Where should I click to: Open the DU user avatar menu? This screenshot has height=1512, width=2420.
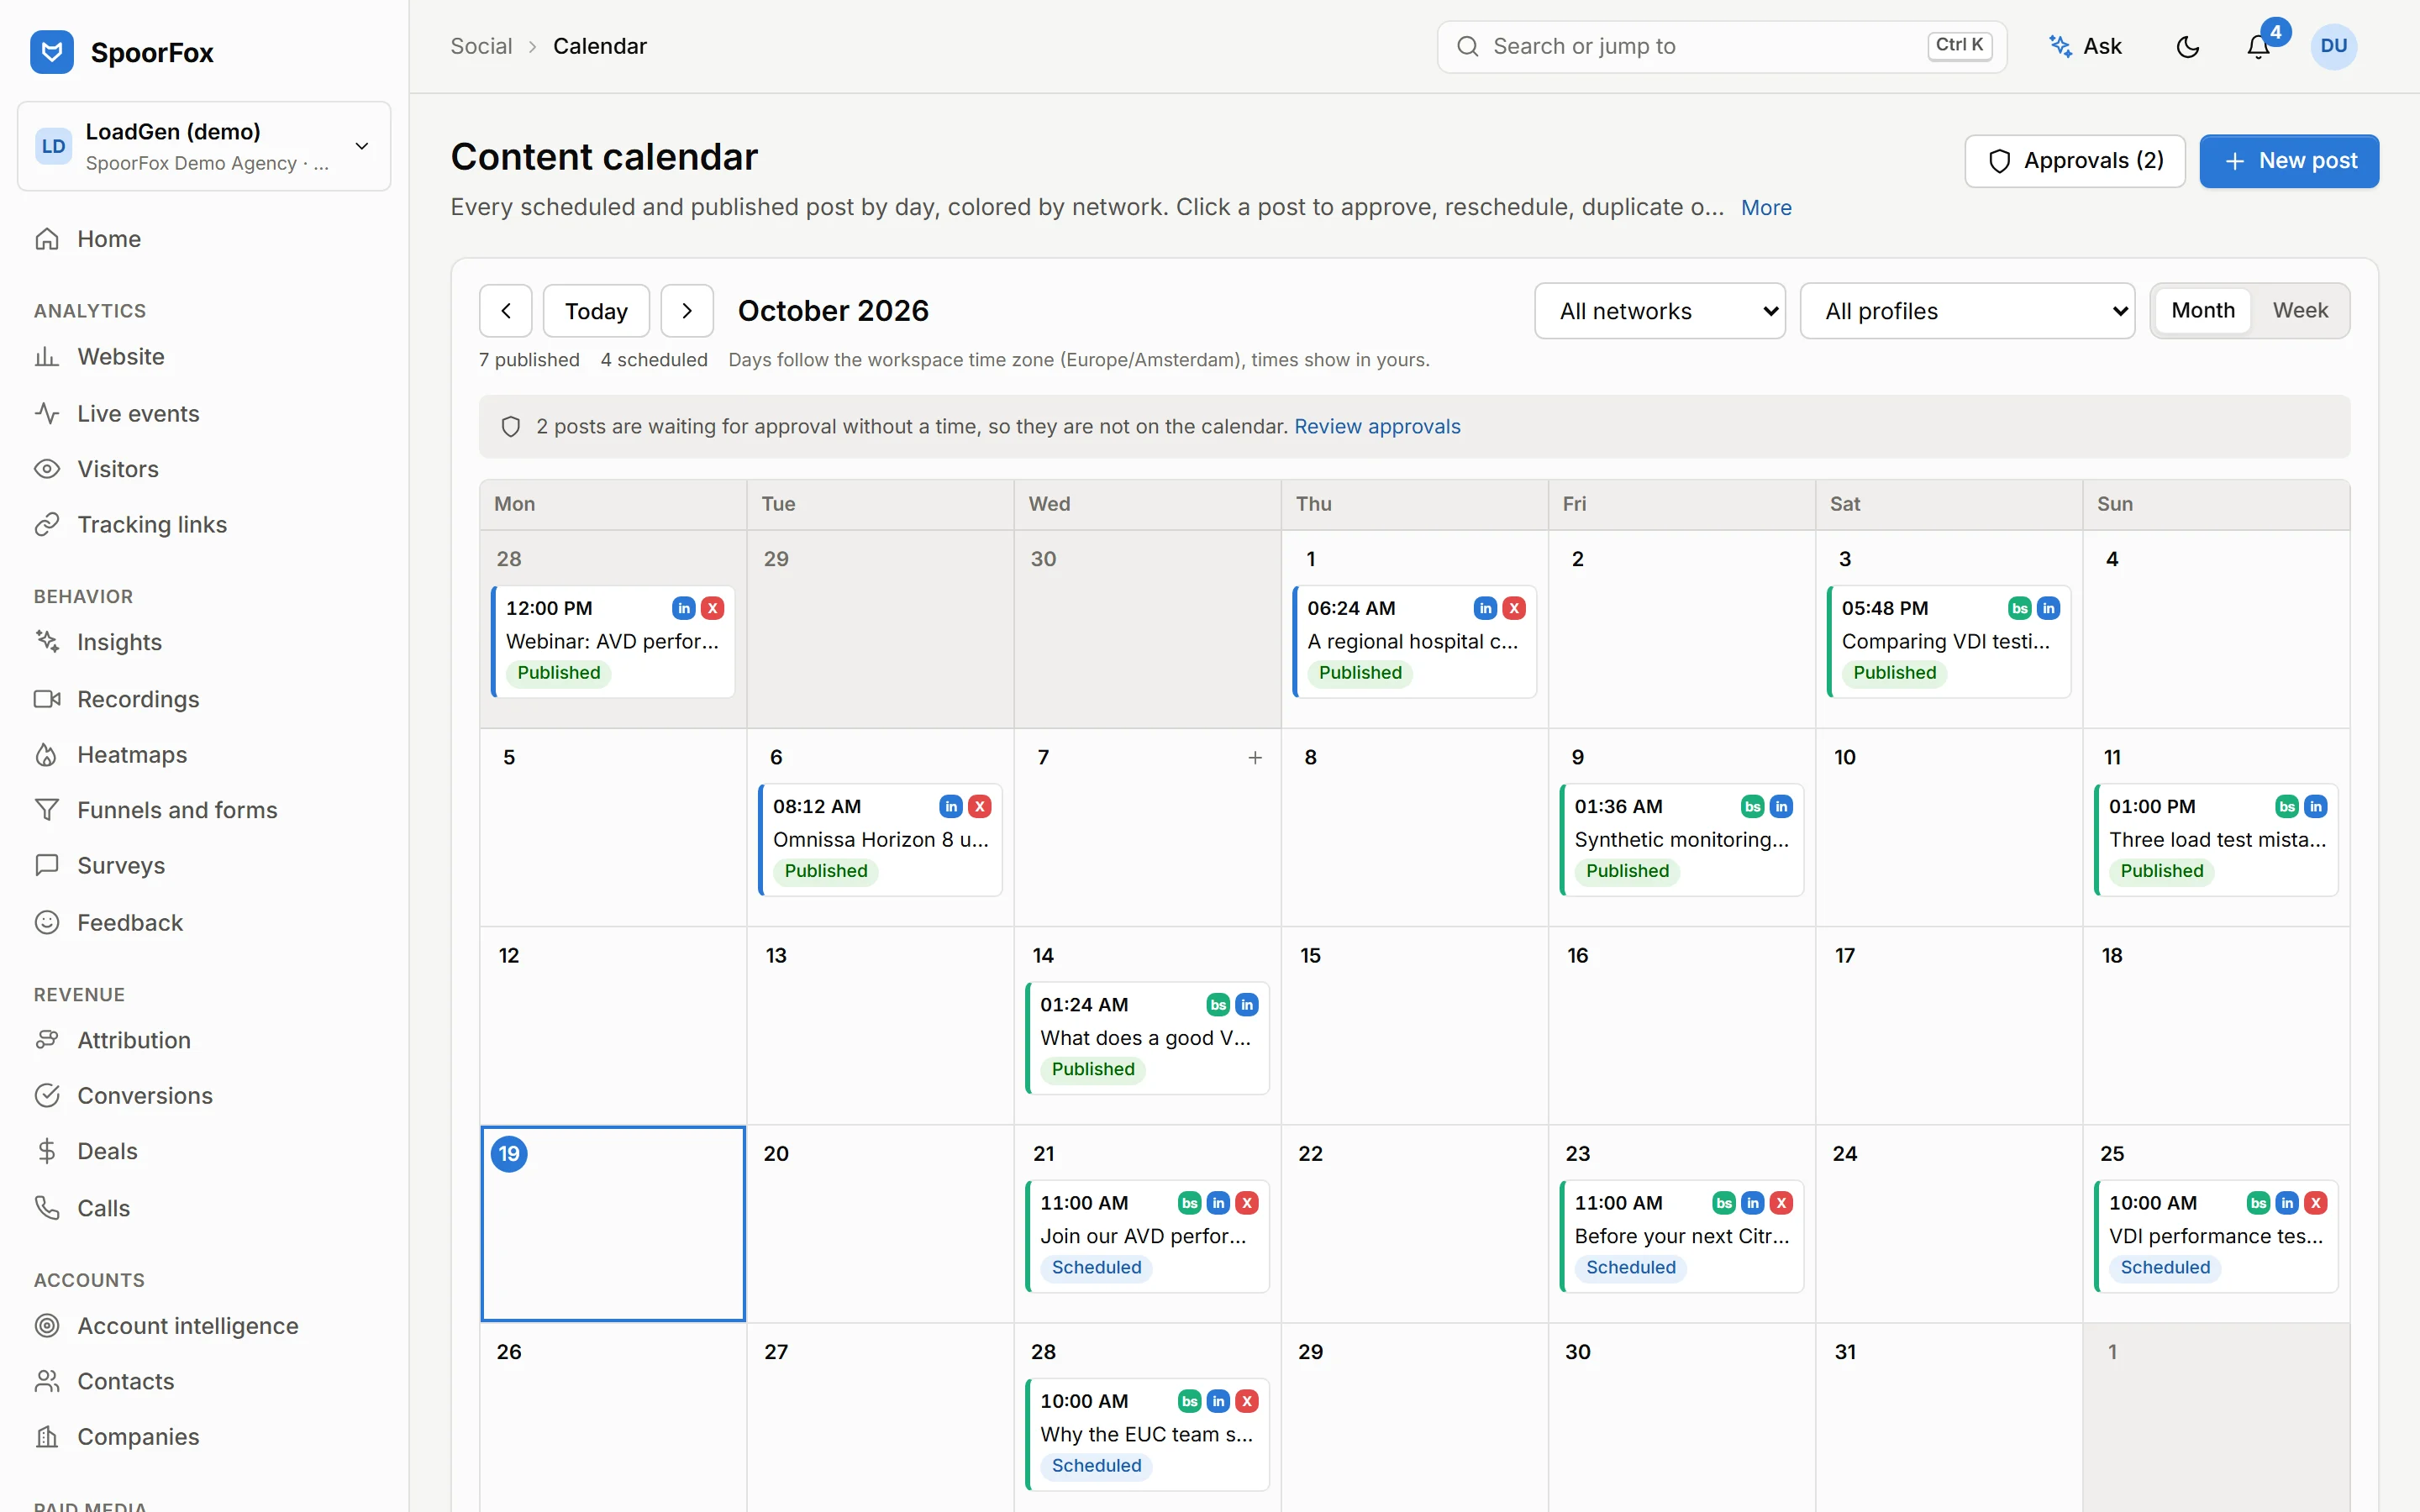pyautogui.click(x=2333, y=46)
